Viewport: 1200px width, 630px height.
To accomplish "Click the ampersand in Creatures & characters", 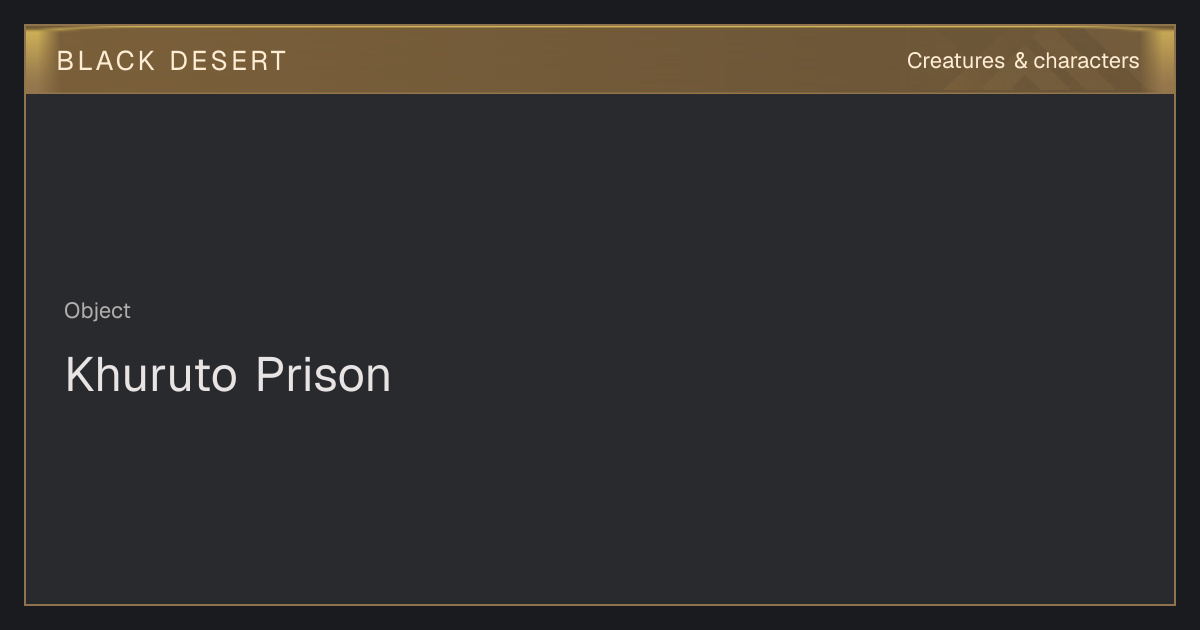I will coord(1020,61).
